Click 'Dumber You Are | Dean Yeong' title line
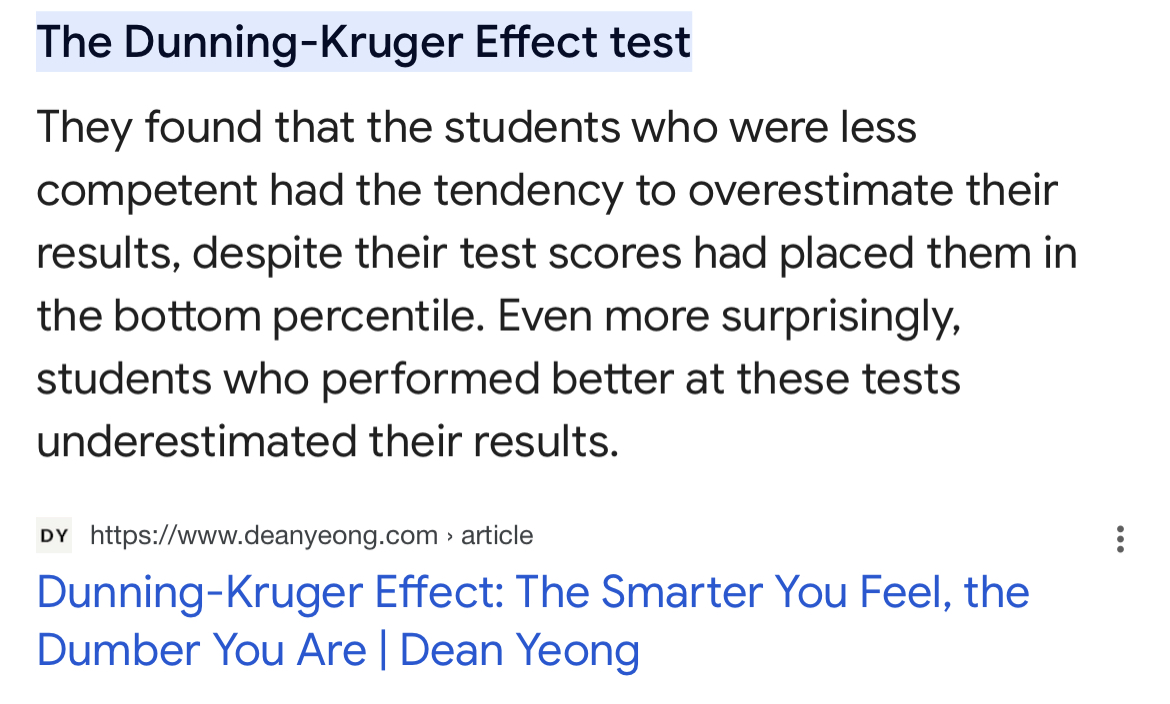The width and height of the screenshot is (1170, 704). pos(338,650)
